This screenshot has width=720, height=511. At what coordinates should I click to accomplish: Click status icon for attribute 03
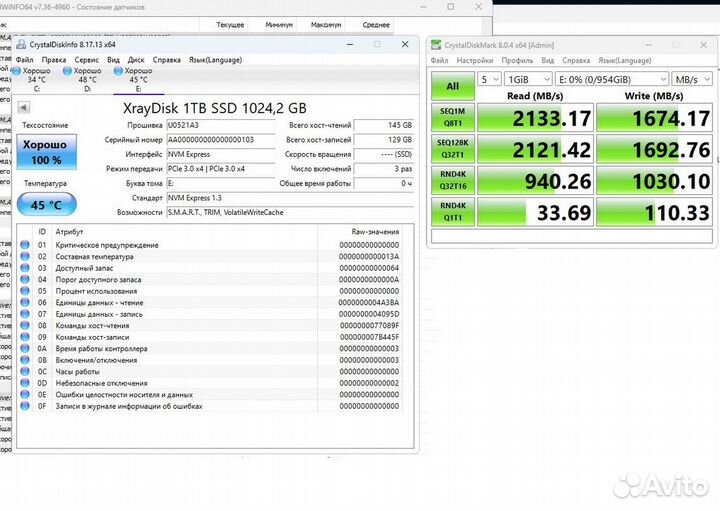pyautogui.click(x=25, y=268)
